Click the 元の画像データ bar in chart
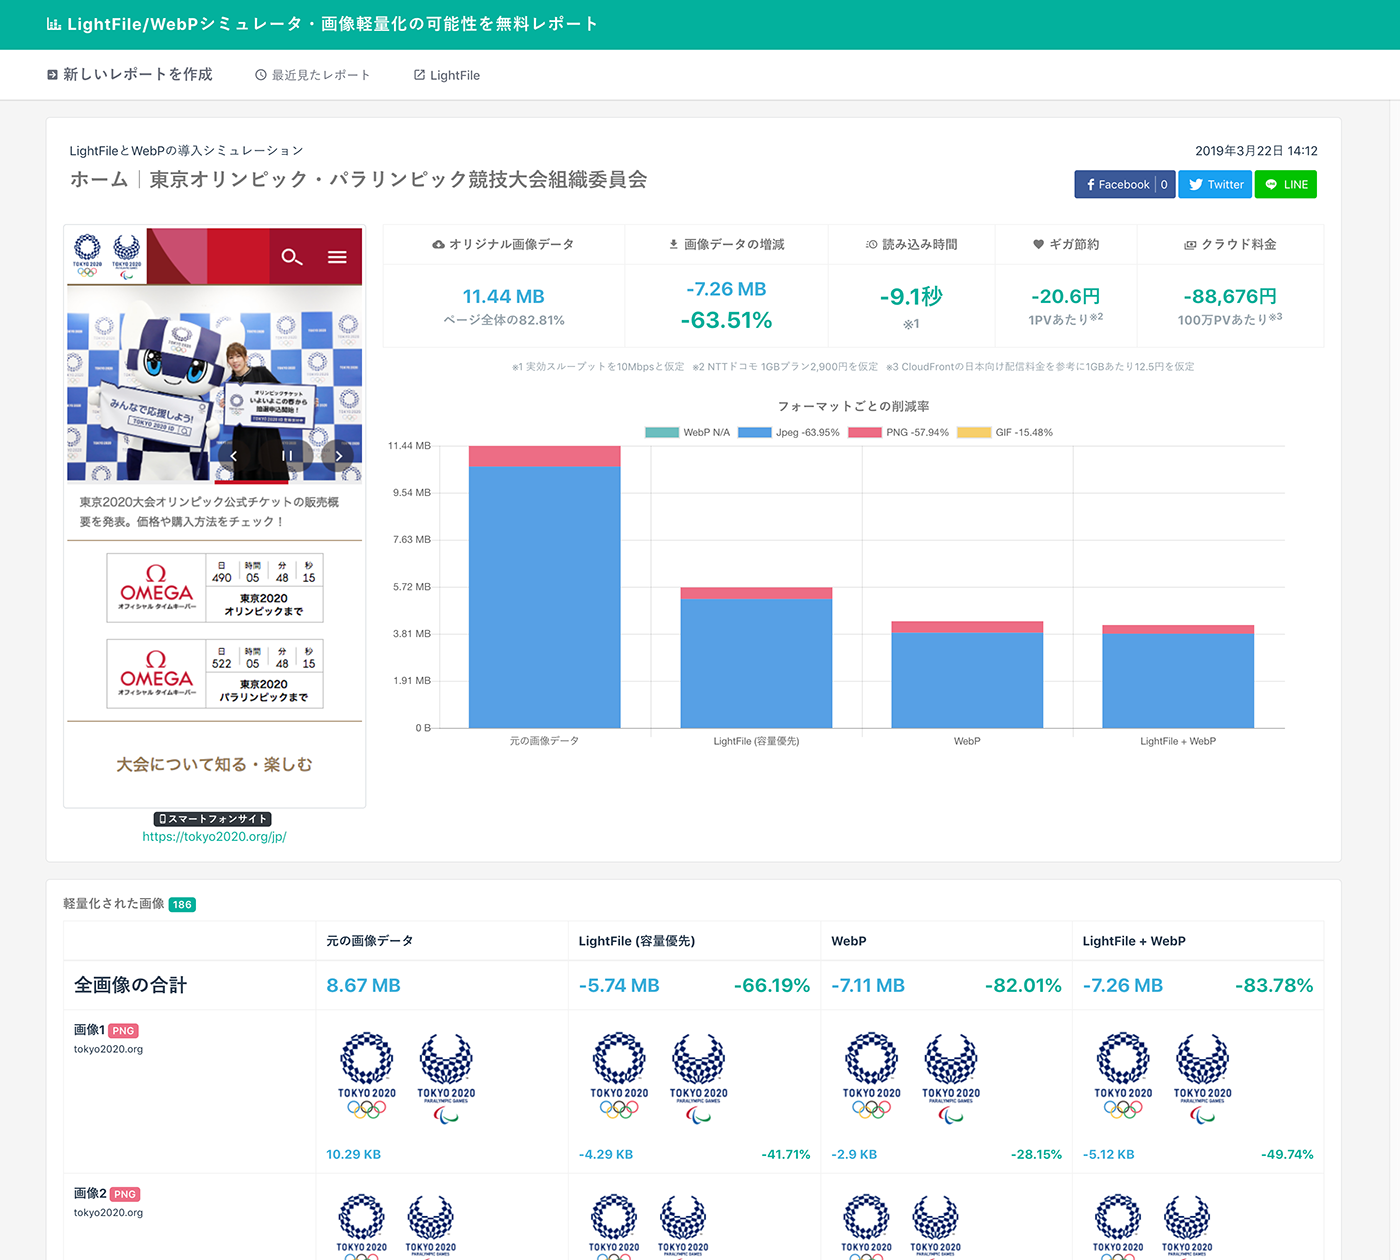The width and height of the screenshot is (1400, 1260). (545, 587)
